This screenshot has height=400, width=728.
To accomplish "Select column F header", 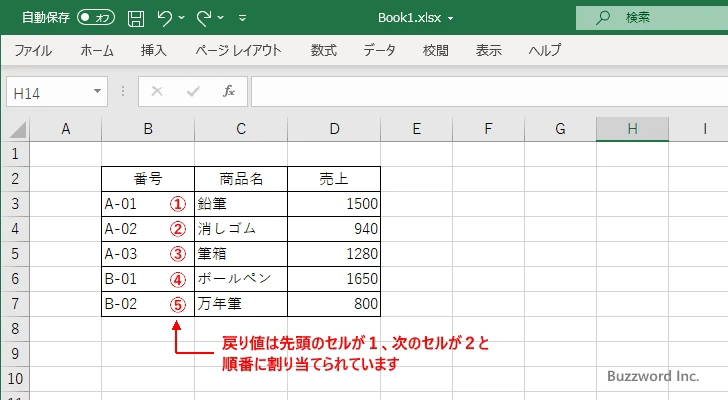I will coord(488,129).
